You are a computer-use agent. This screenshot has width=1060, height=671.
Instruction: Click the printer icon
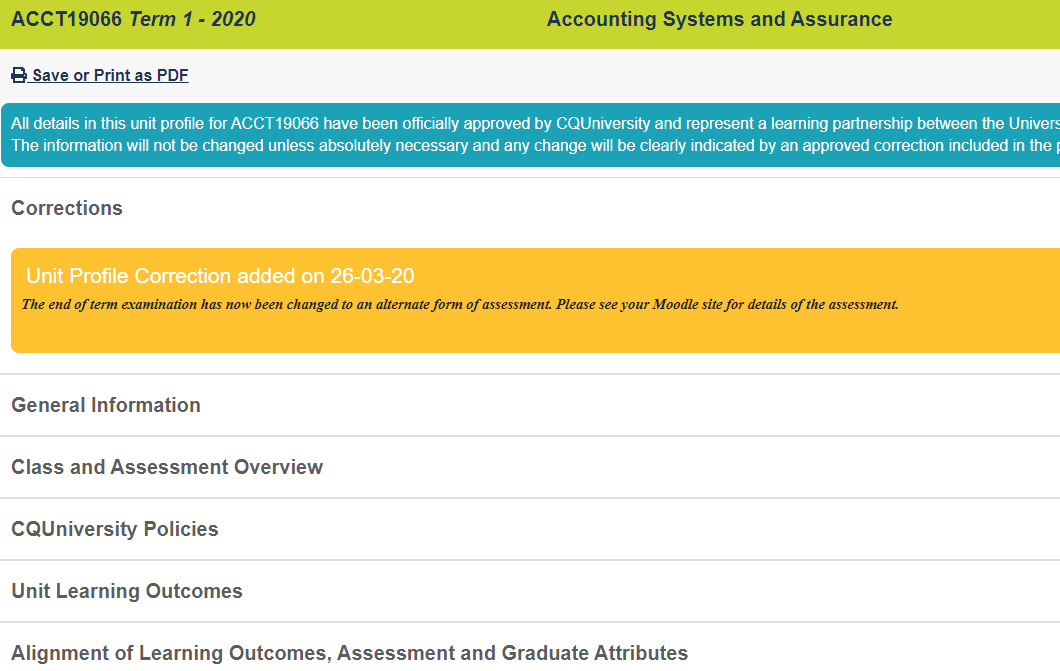[19, 76]
